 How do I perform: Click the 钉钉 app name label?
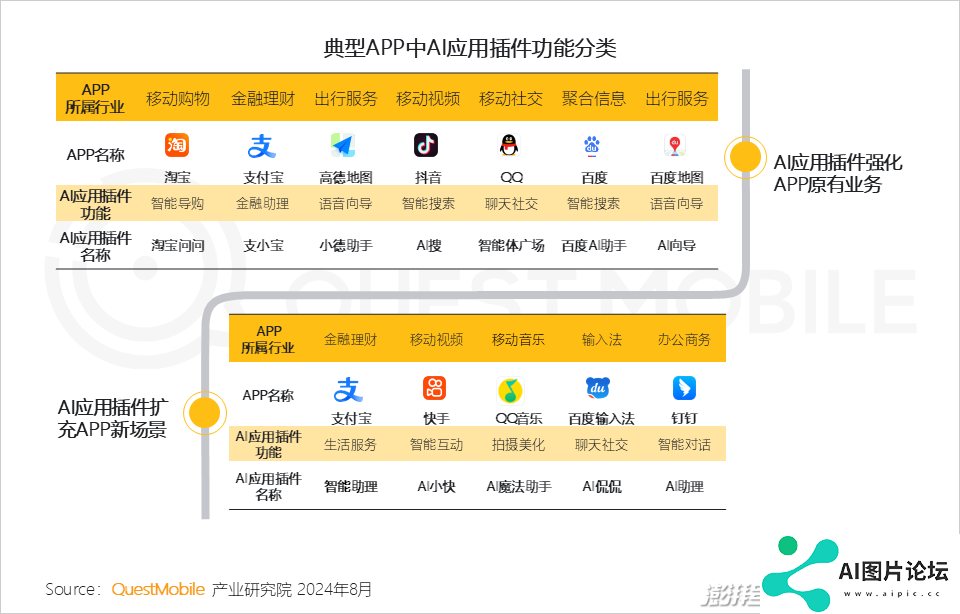684,419
